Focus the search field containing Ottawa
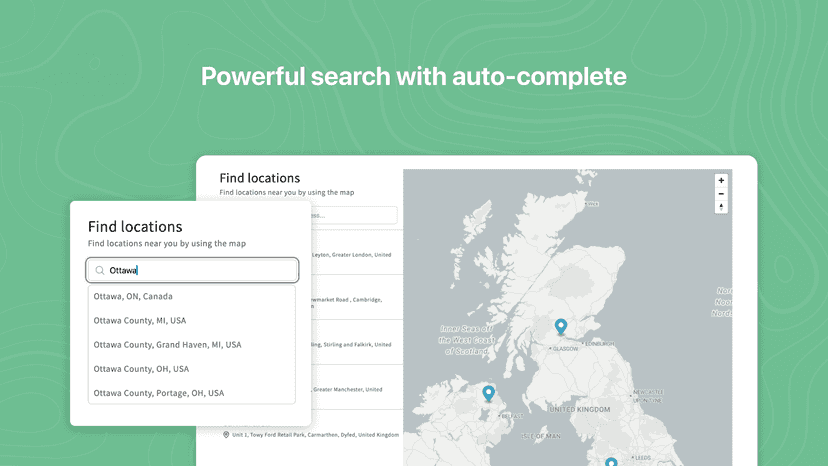Screen dimensions: 828x466 point(192,271)
